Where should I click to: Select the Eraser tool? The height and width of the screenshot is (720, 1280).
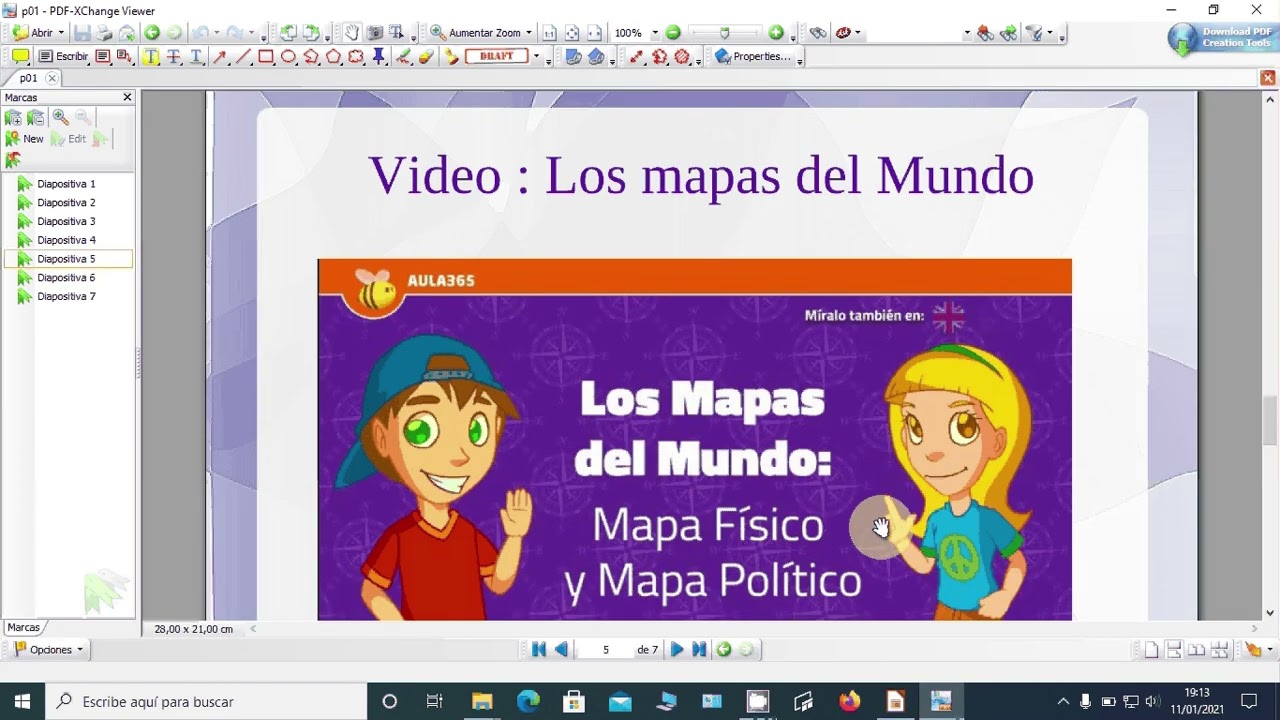pos(426,57)
